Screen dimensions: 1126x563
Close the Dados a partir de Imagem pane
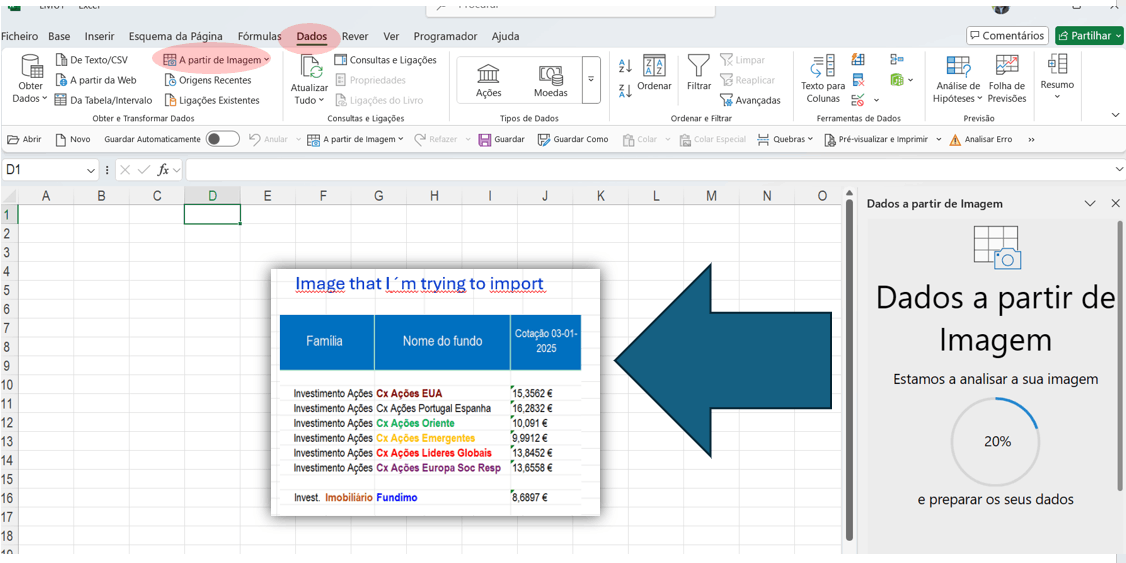[1115, 204]
